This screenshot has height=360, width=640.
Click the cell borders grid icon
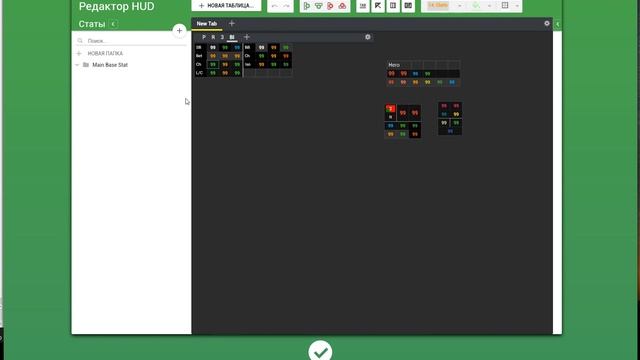click(505, 5)
